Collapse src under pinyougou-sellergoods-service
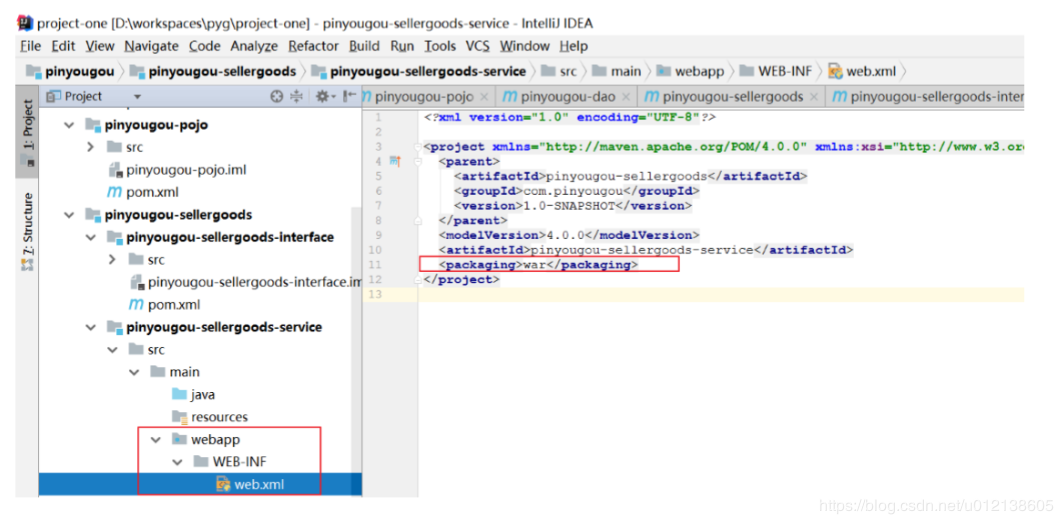 112,350
